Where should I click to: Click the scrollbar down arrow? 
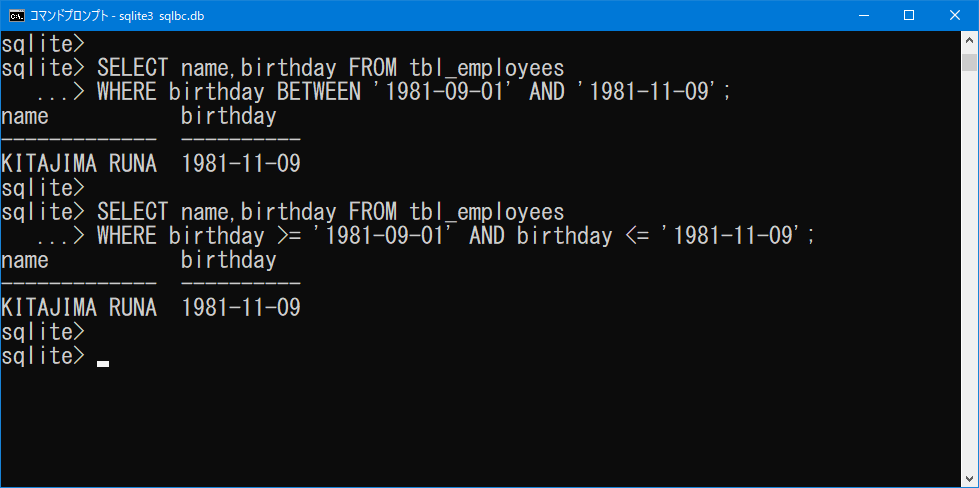tap(969, 477)
